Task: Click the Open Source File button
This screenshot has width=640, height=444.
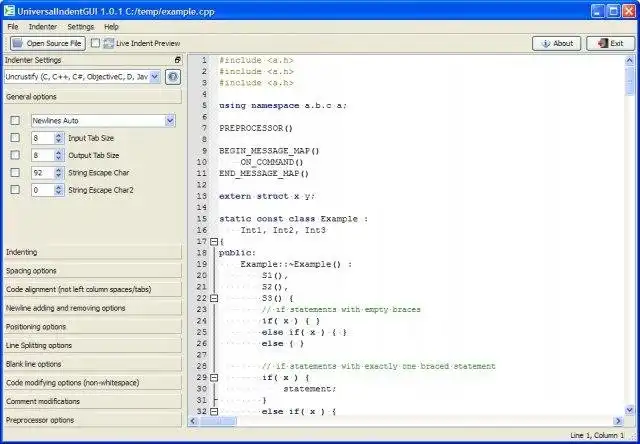Action: coord(47,44)
